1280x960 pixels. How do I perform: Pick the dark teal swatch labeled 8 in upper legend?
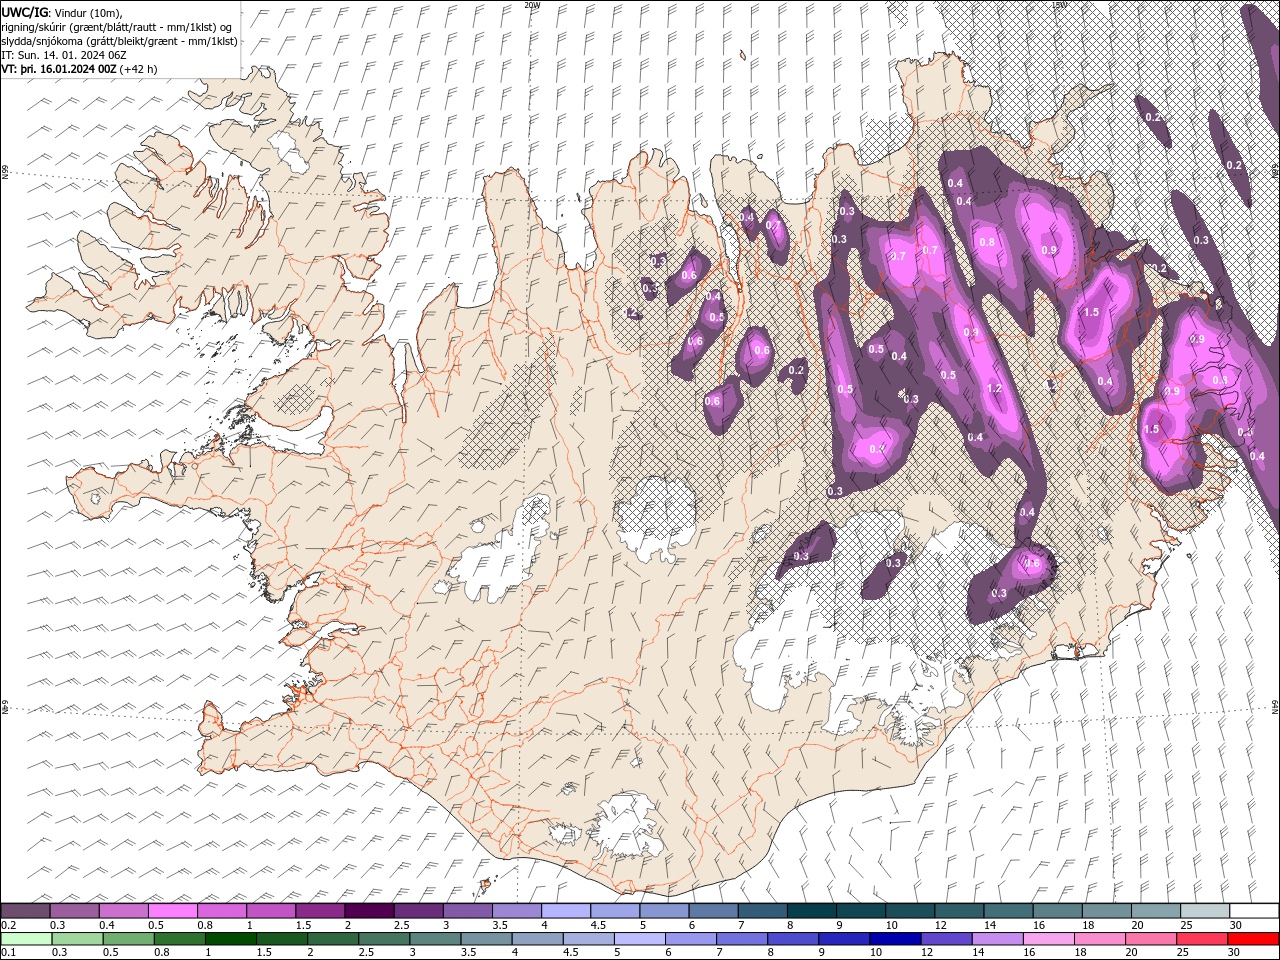(811, 911)
